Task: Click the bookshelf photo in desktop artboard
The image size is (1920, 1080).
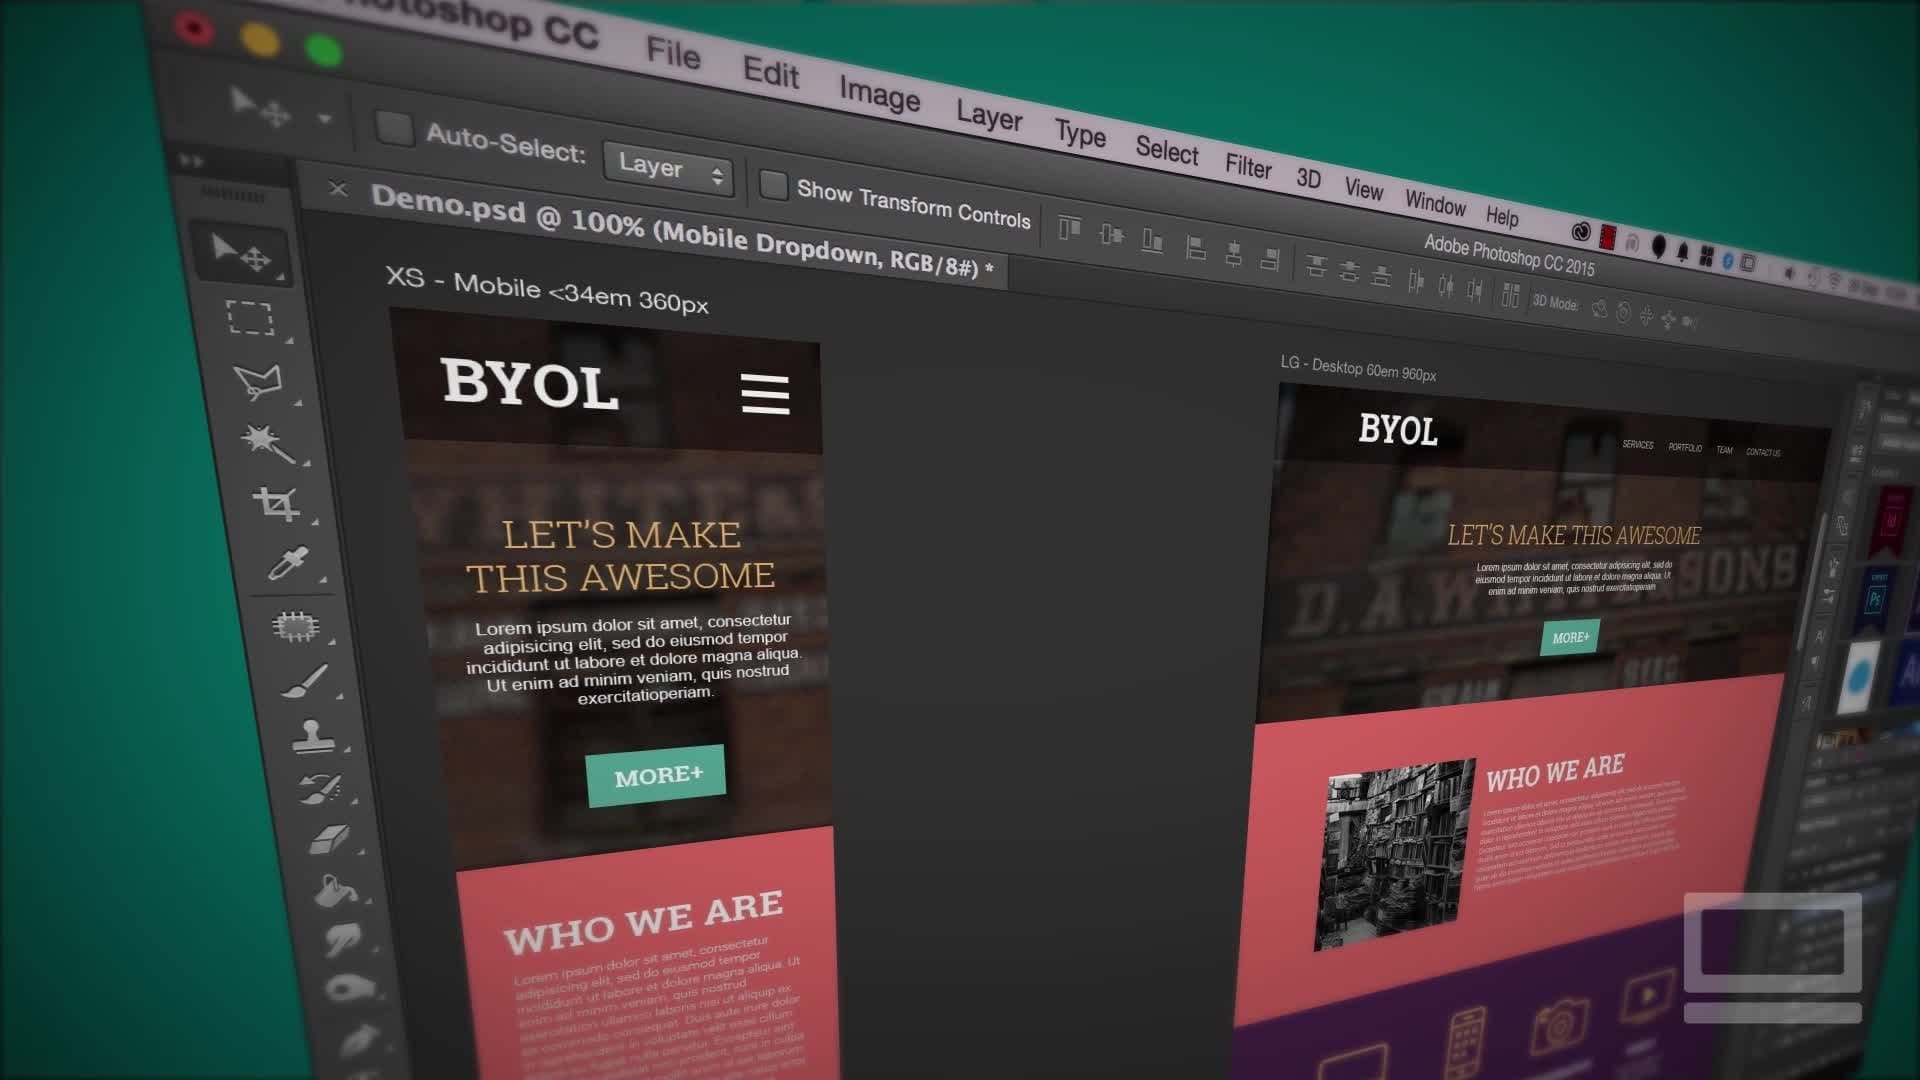Action: coord(1394,855)
